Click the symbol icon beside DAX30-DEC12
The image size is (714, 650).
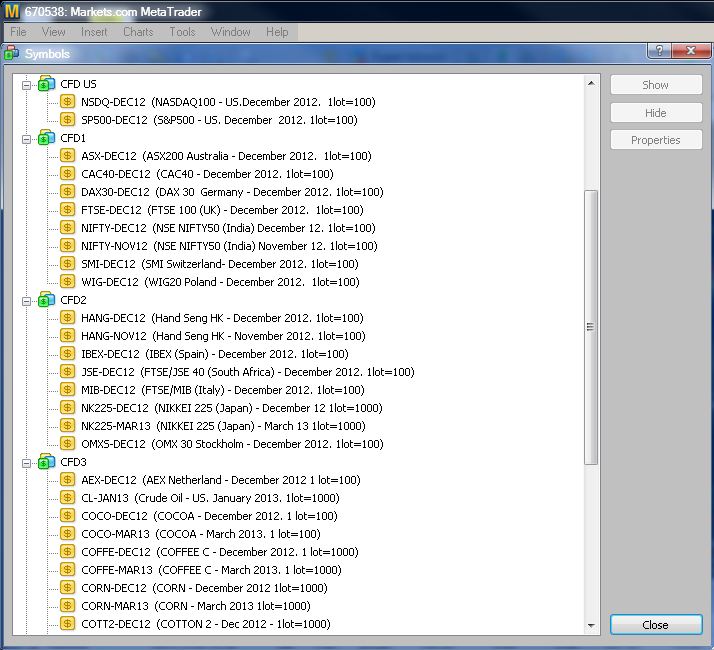67,192
